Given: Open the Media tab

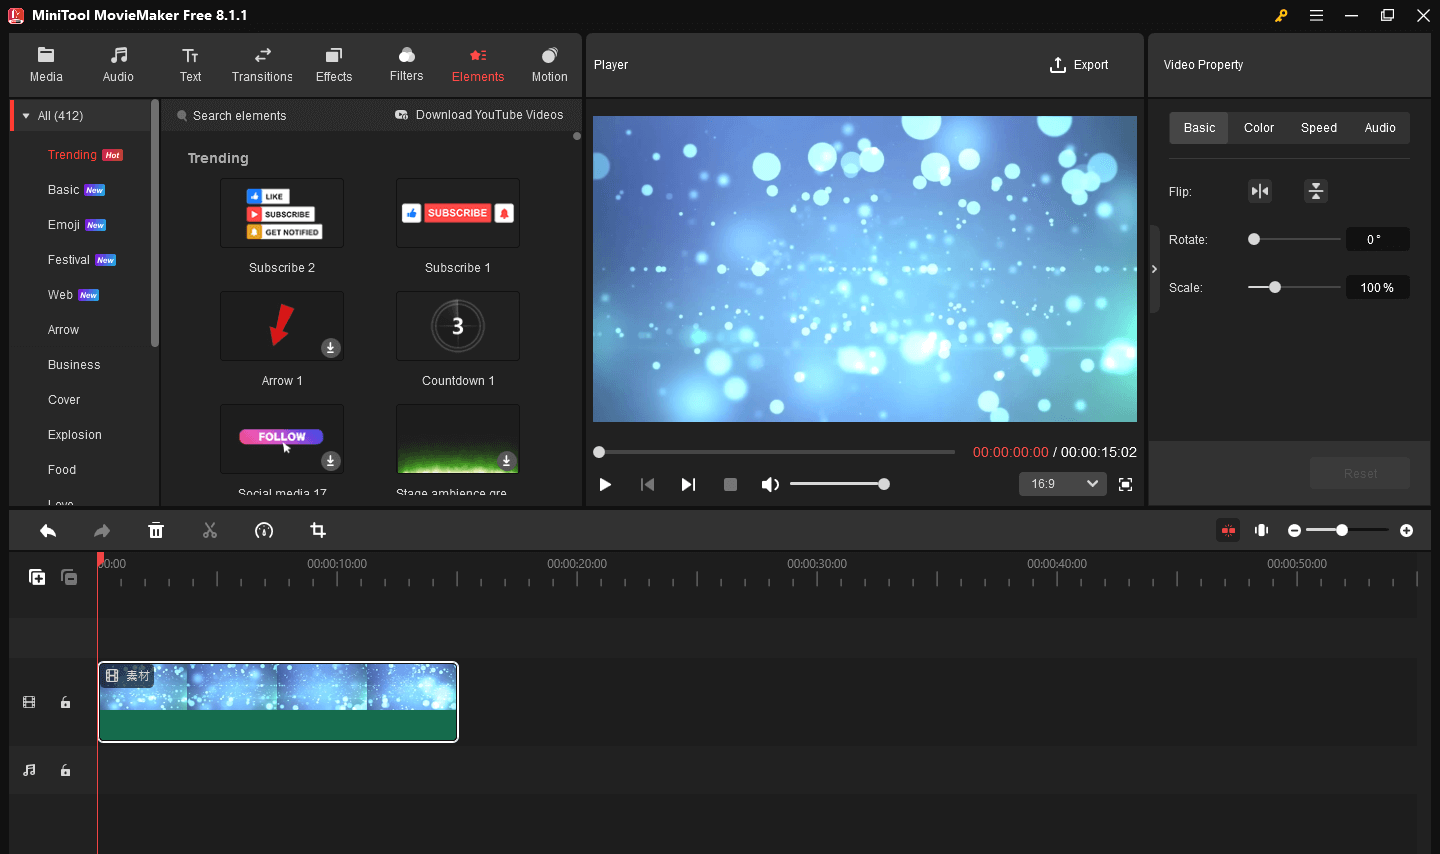Looking at the screenshot, I should pyautogui.click(x=46, y=65).
